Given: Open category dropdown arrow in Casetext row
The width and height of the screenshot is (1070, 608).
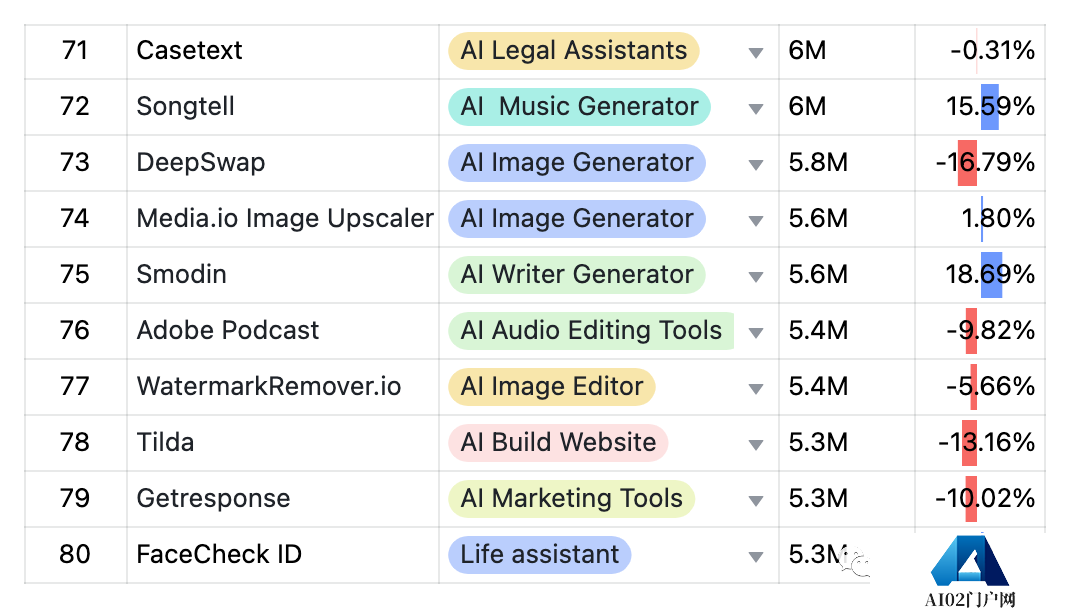Looking at the screenshot, I should [755, 53].
